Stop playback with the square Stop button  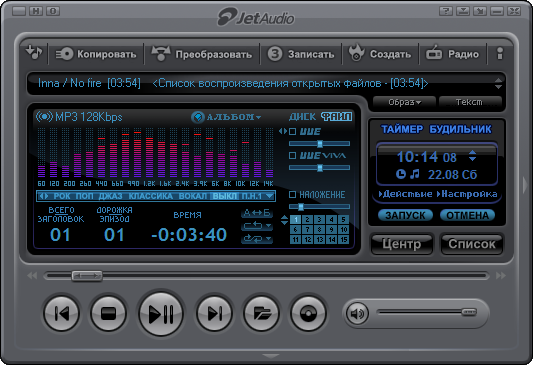tap(108, 313)
